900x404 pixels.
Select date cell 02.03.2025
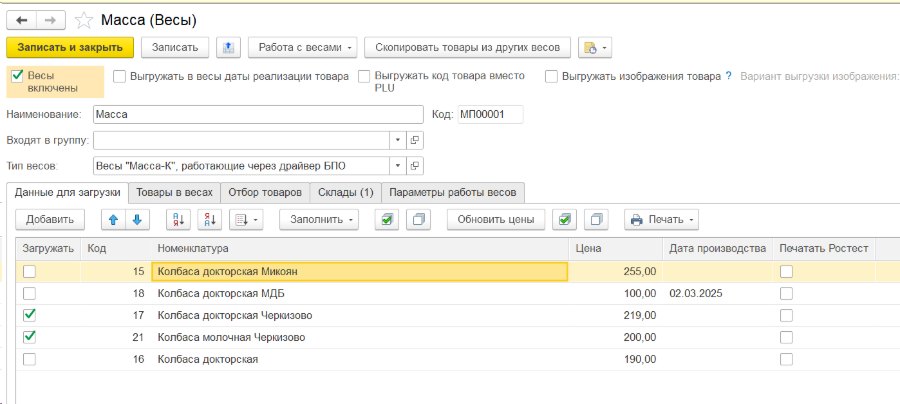[717, 293]
